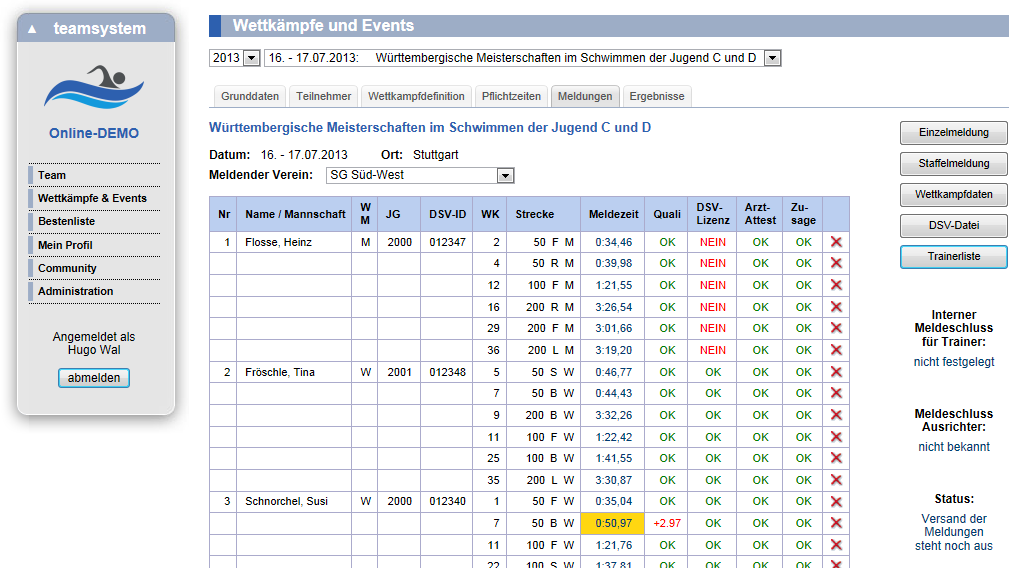Delete Flosse, Heinz entry for WK 2
The width and height of the screenshot is (1033, 568).
tap(836, 242)
